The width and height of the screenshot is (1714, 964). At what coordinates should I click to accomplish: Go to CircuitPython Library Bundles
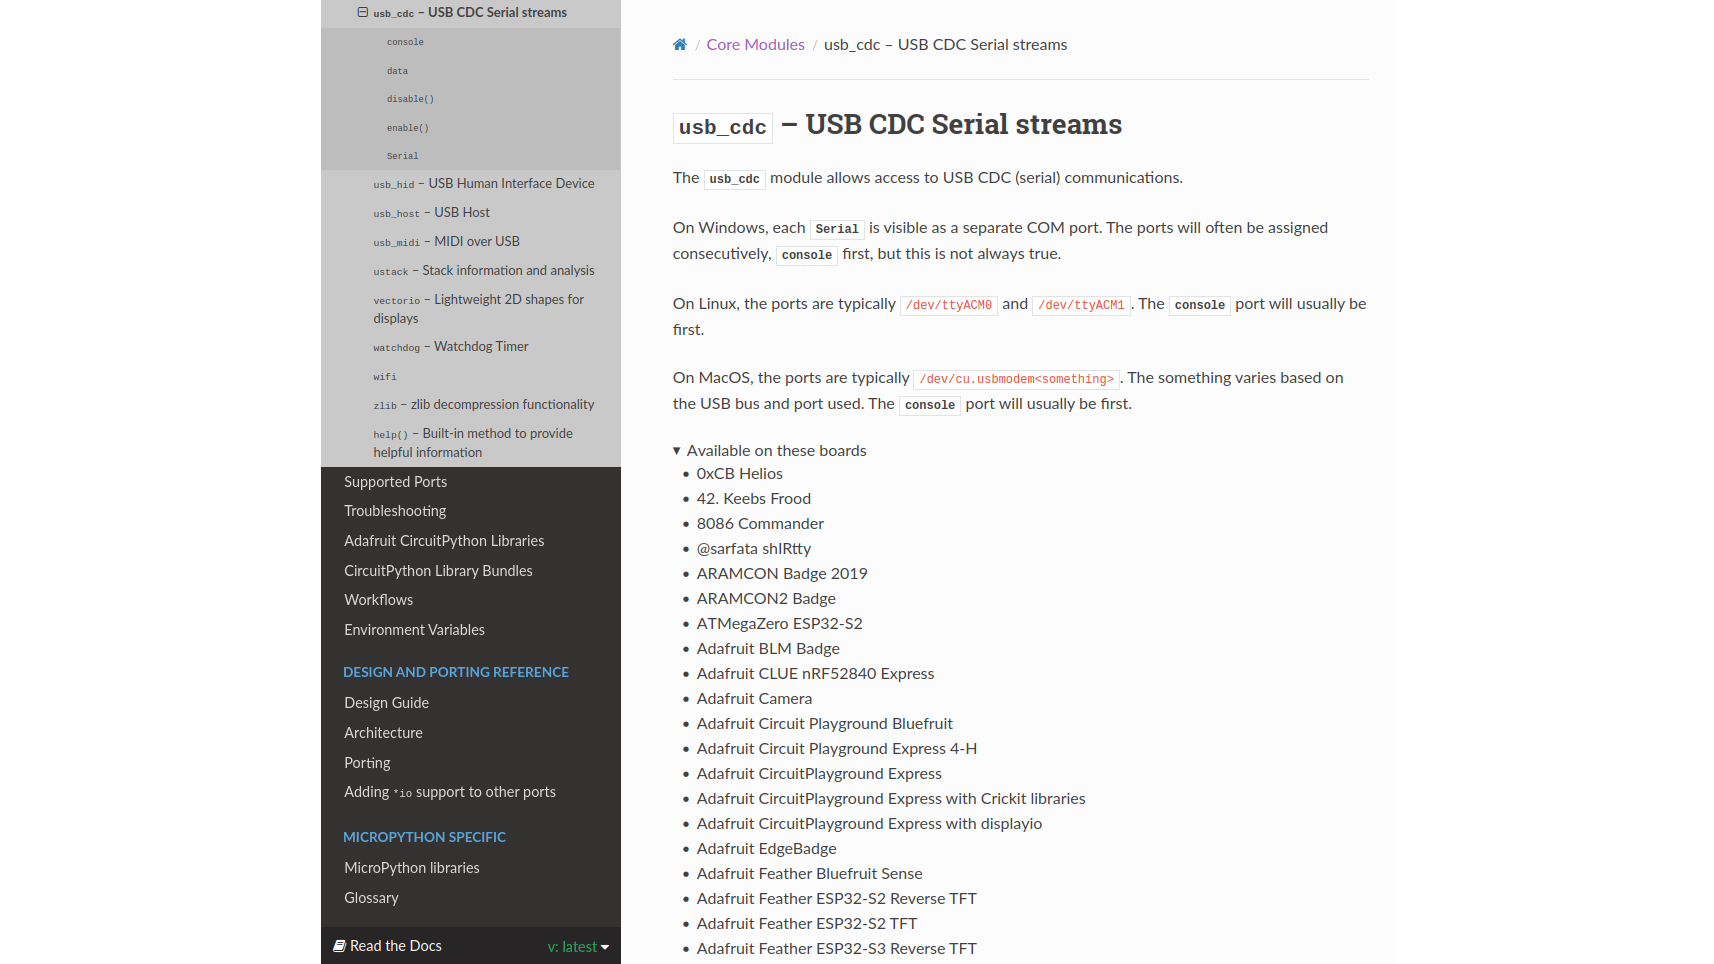pyautogui.click(x=438, y=571)
